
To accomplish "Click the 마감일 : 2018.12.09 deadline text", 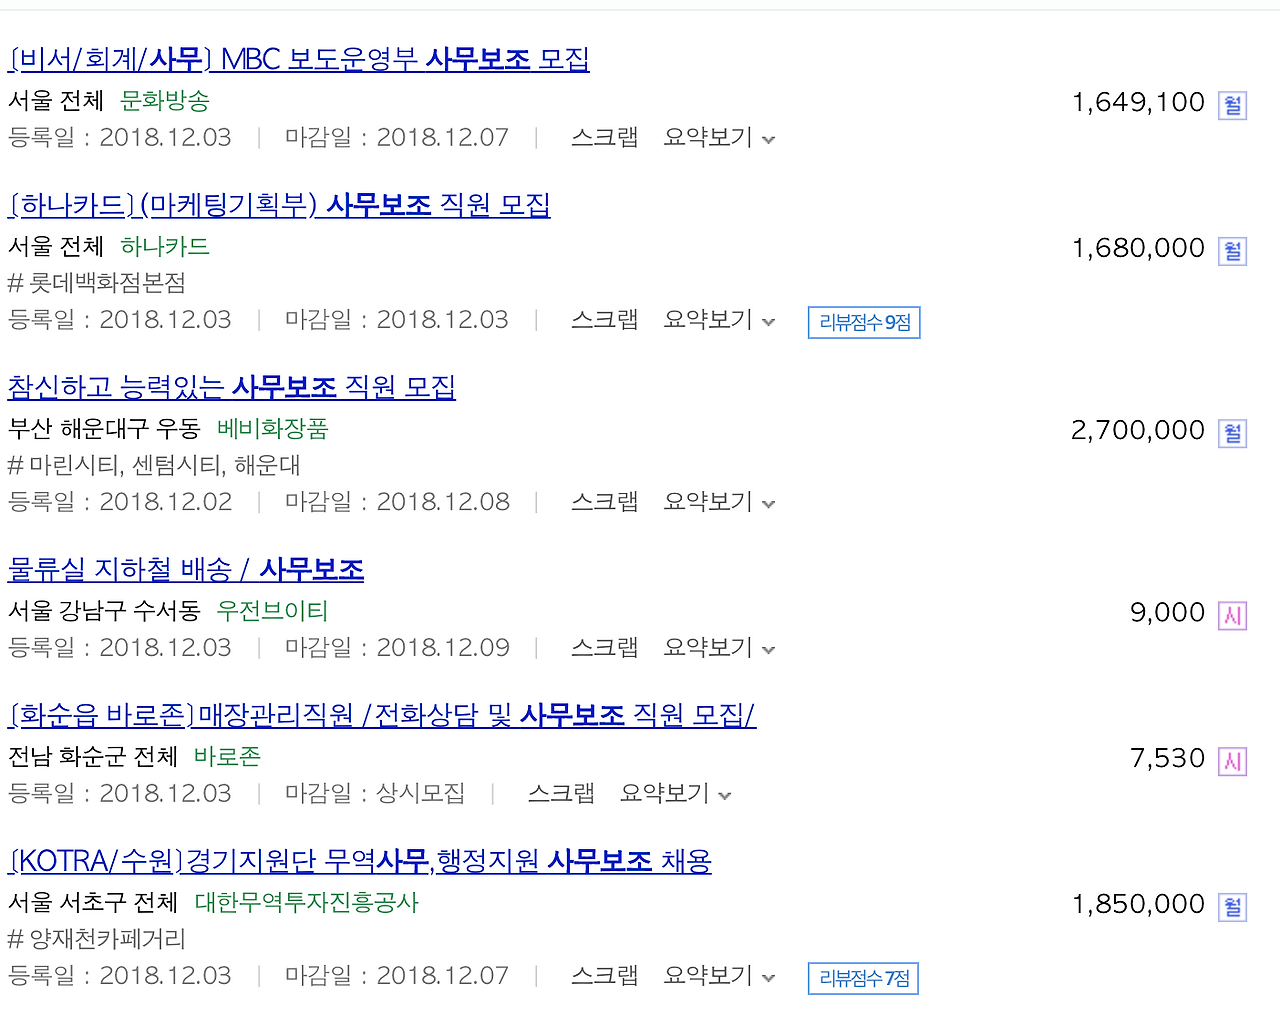I will click(x=397, y=648).
